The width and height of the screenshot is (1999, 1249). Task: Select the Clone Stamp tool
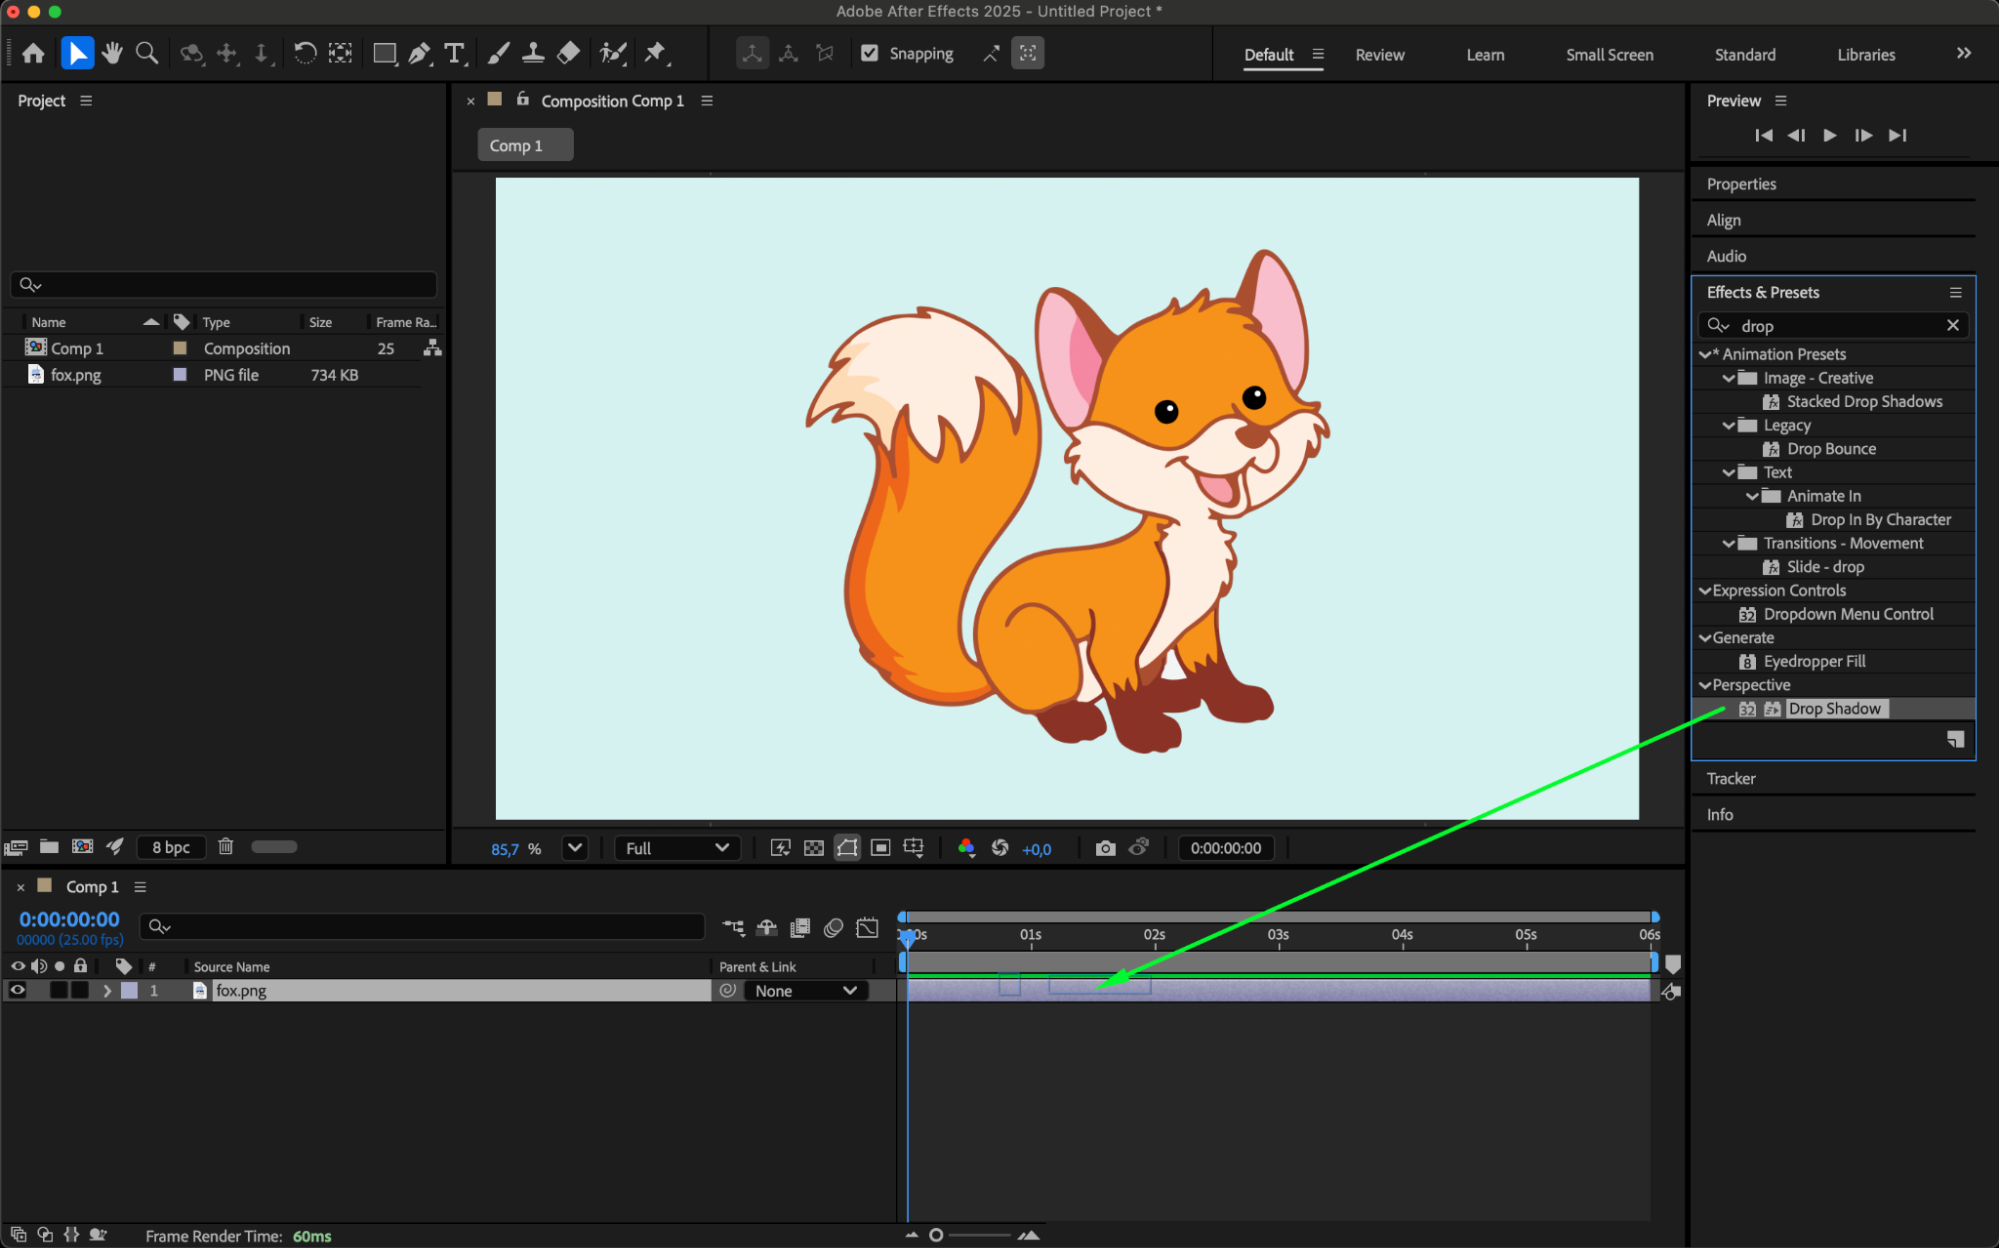pyautogui.click(x=533, y=53)
